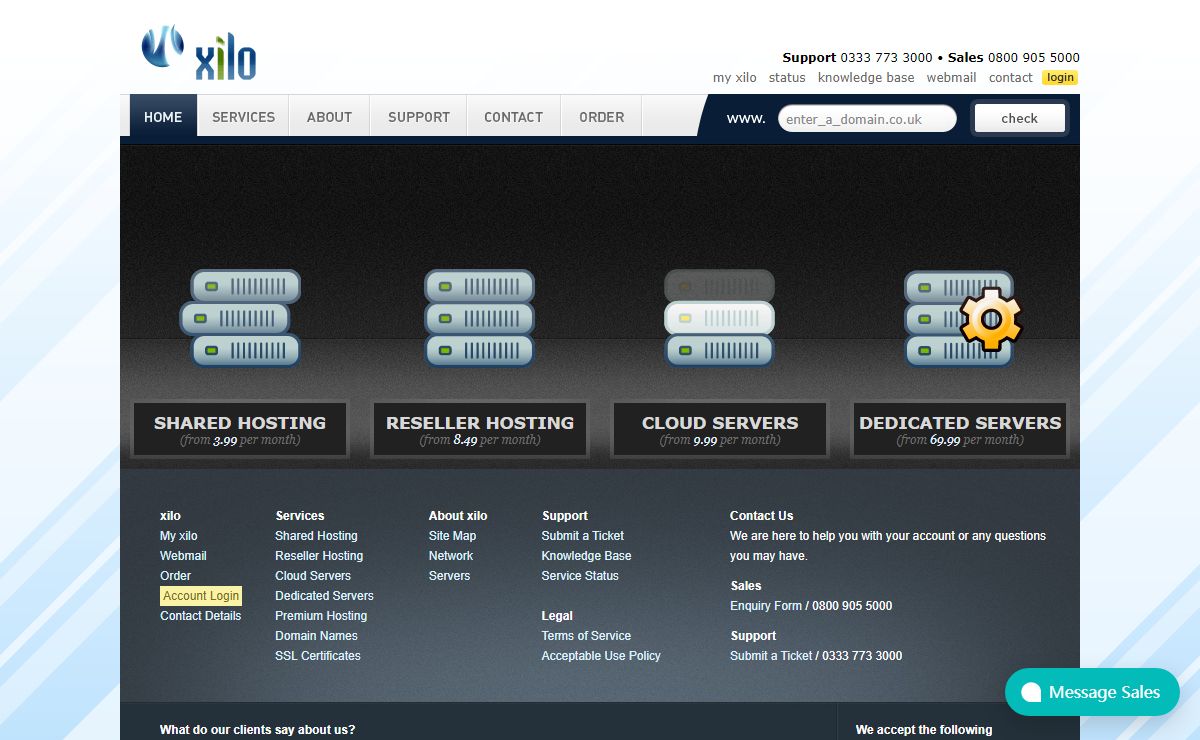Open Webmail footer link

[183, 556]
